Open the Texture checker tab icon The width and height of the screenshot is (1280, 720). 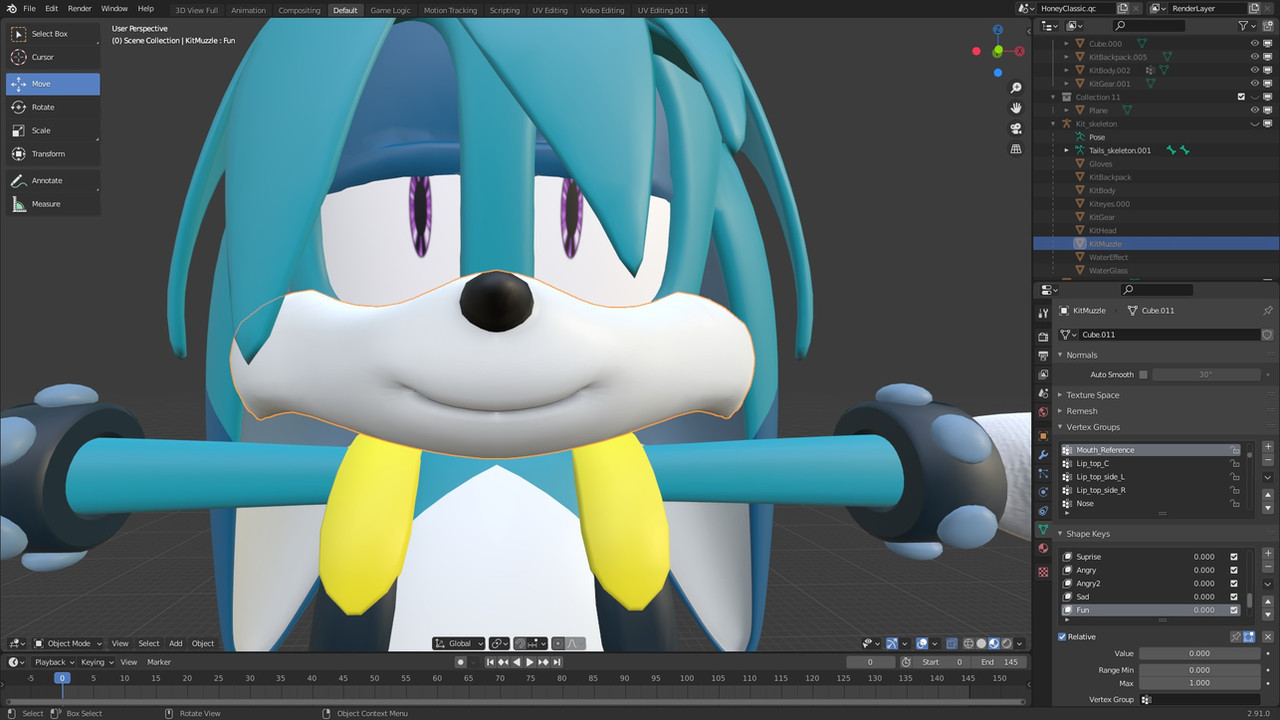coord(1044,572)
